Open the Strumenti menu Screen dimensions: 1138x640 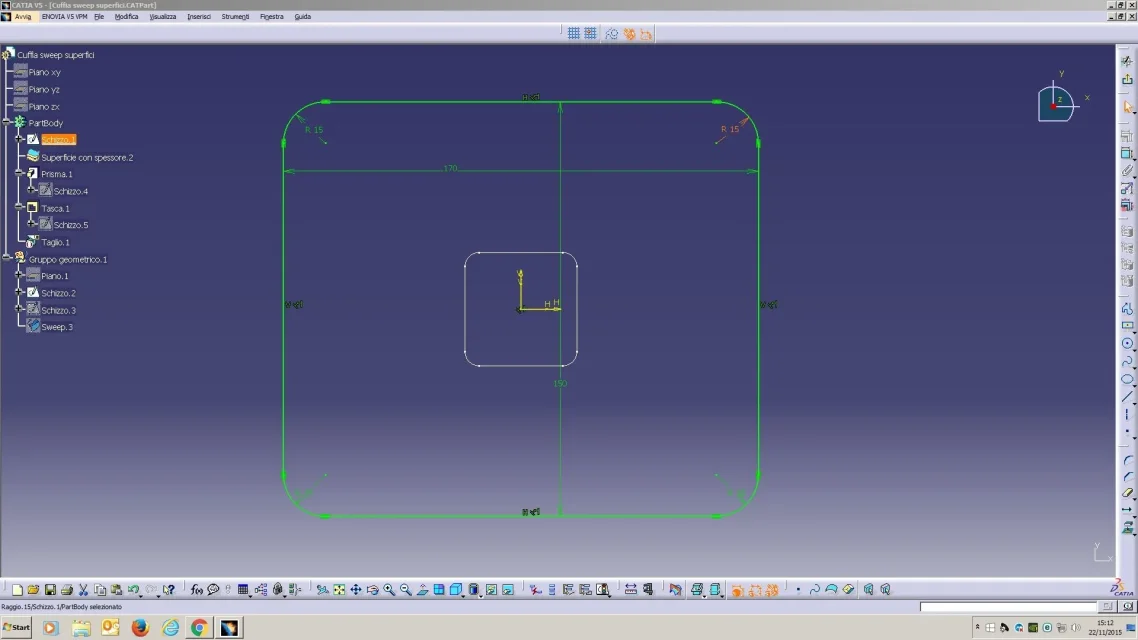point(235,17)
